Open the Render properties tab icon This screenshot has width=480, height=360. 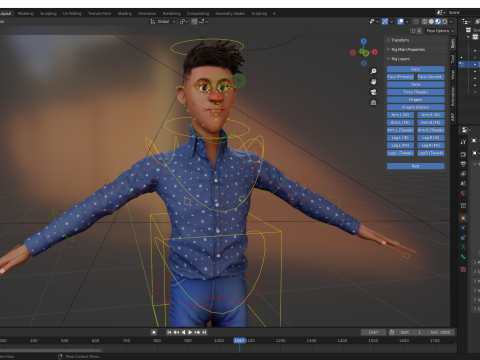pyautogui.click(x=463, y=154)
